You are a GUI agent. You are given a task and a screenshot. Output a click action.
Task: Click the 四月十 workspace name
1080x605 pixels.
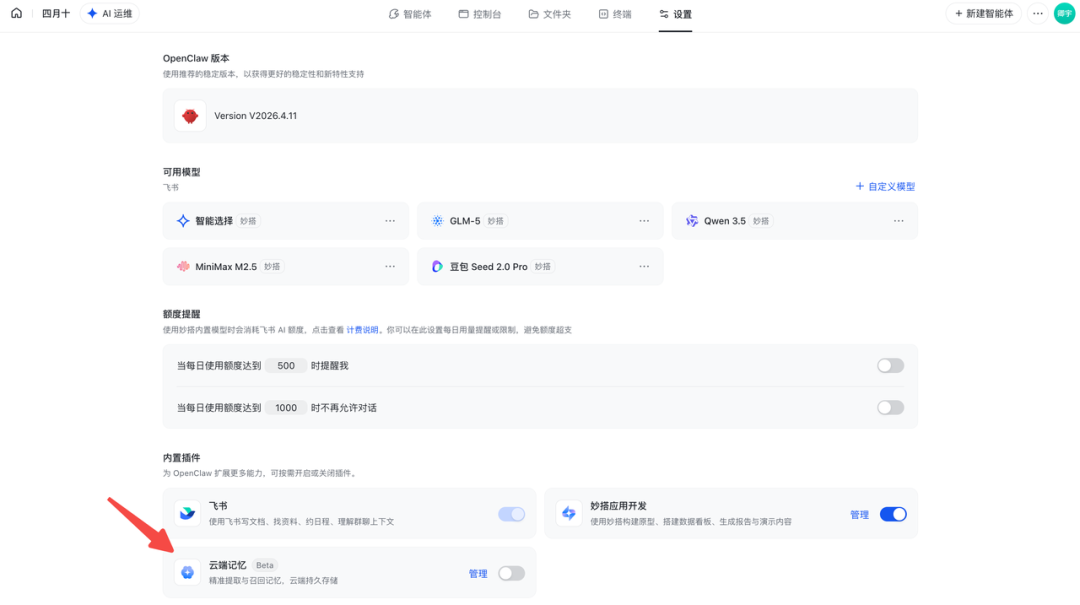click(x=56, y=14)
